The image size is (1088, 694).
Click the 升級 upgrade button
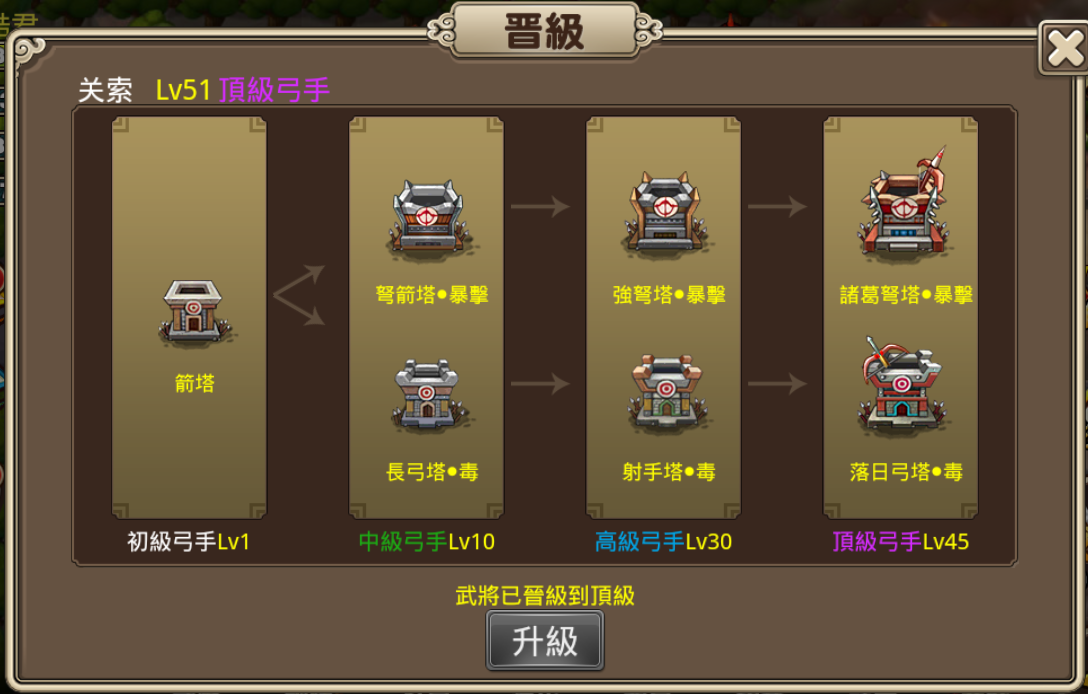[x=545, y=641]
